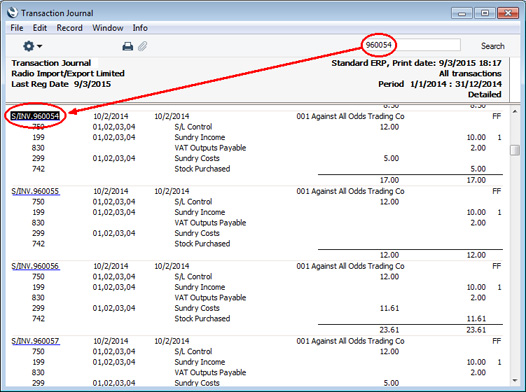Click the app logo in title bar
Image resolution: width=526 pixels, height=392 pixels.
click(12, 13)
